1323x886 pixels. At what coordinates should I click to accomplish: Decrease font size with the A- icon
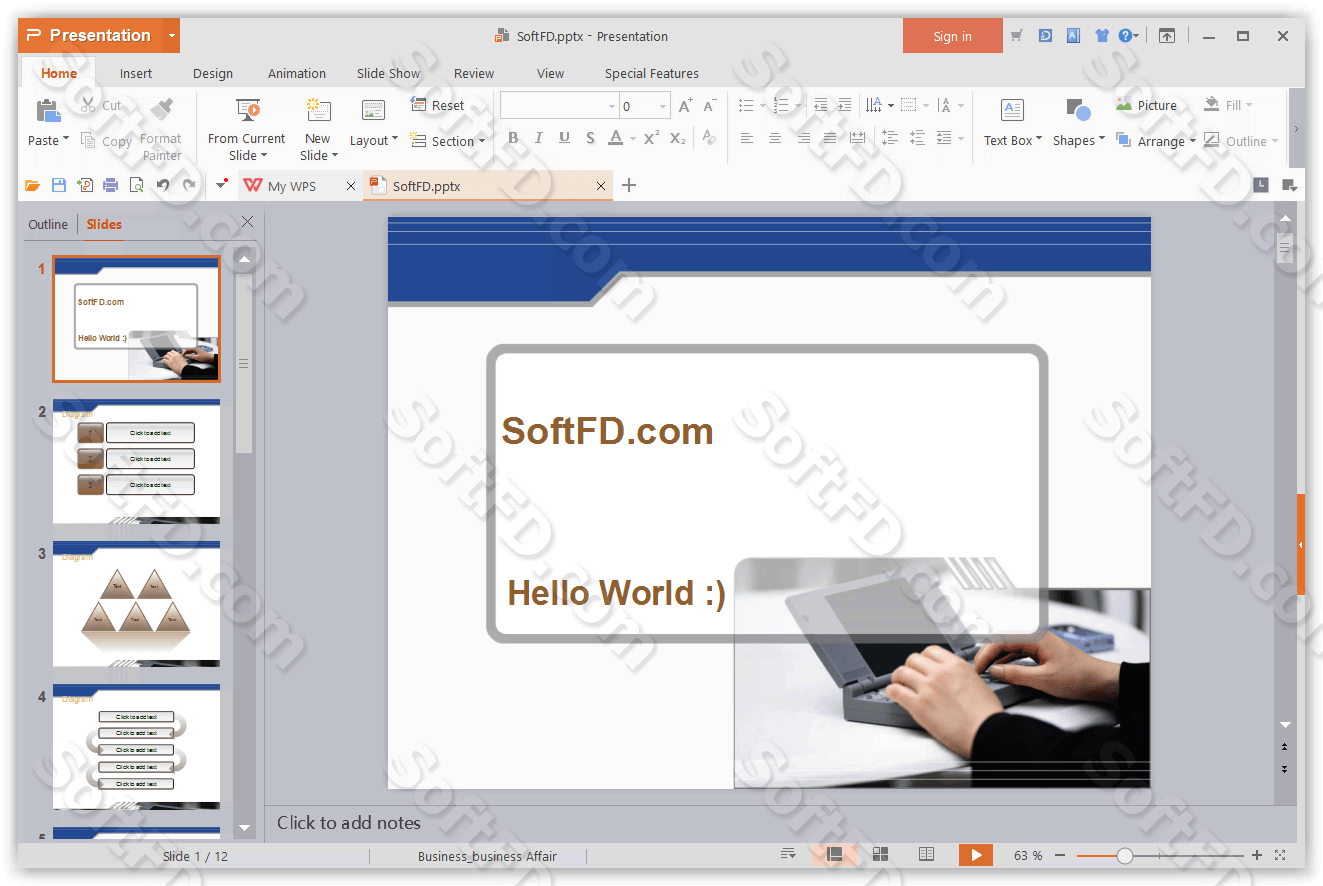pos(710,106)
